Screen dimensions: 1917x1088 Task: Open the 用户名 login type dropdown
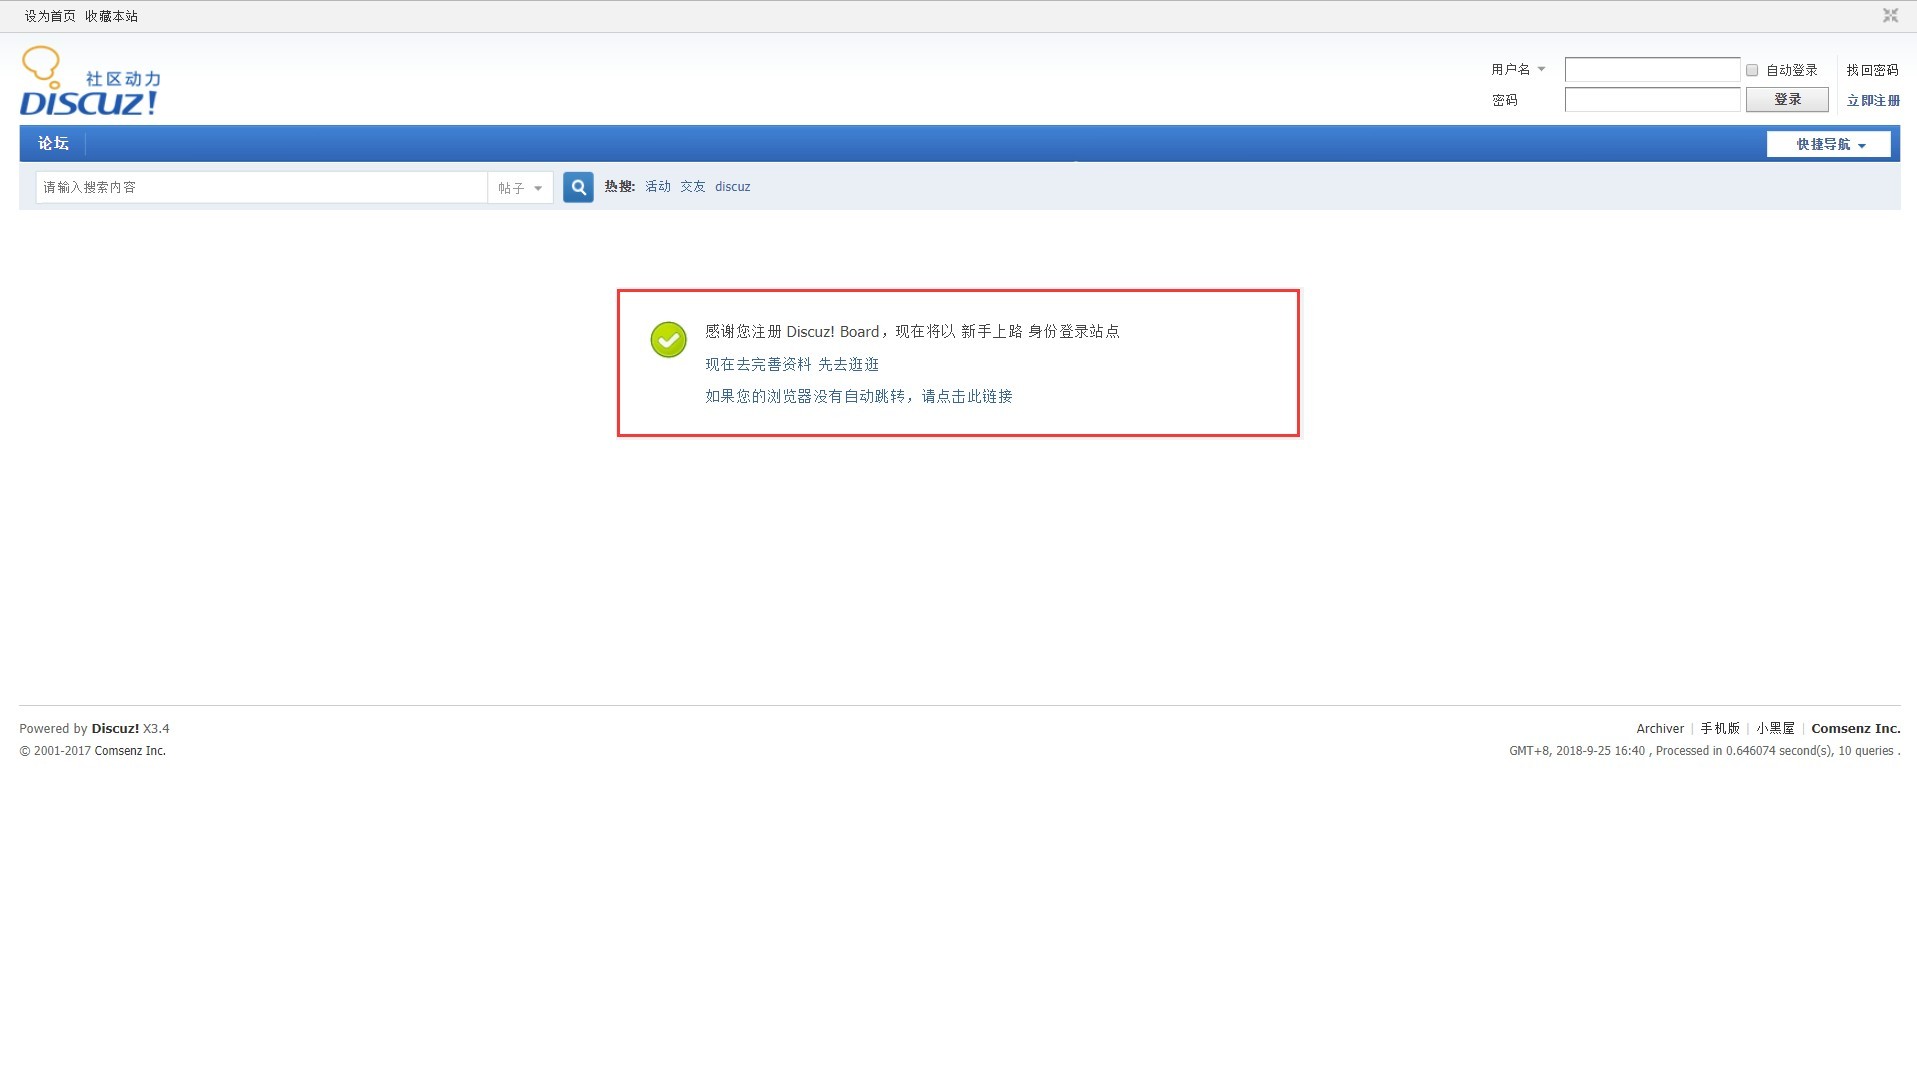[x=1518, y=69]
